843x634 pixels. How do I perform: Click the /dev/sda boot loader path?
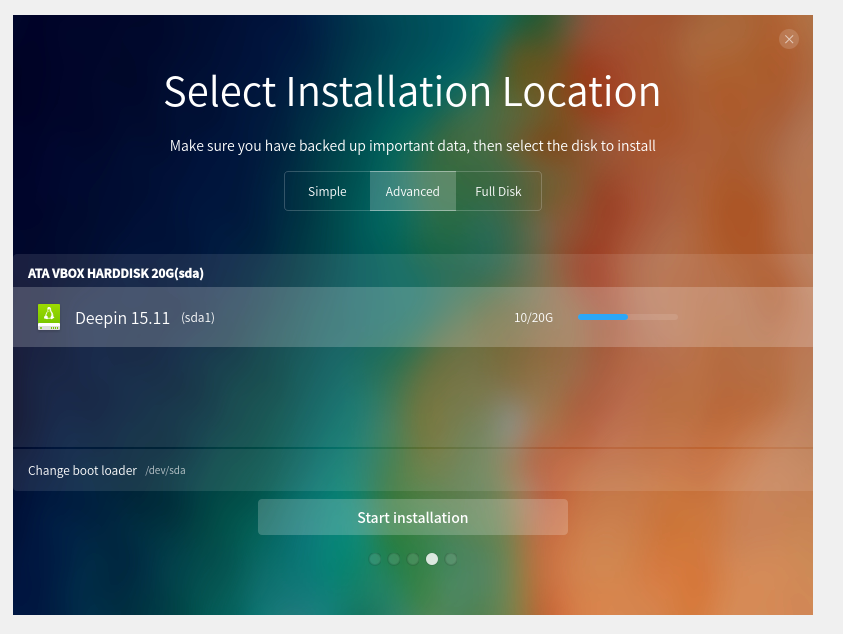pos(166,471)
